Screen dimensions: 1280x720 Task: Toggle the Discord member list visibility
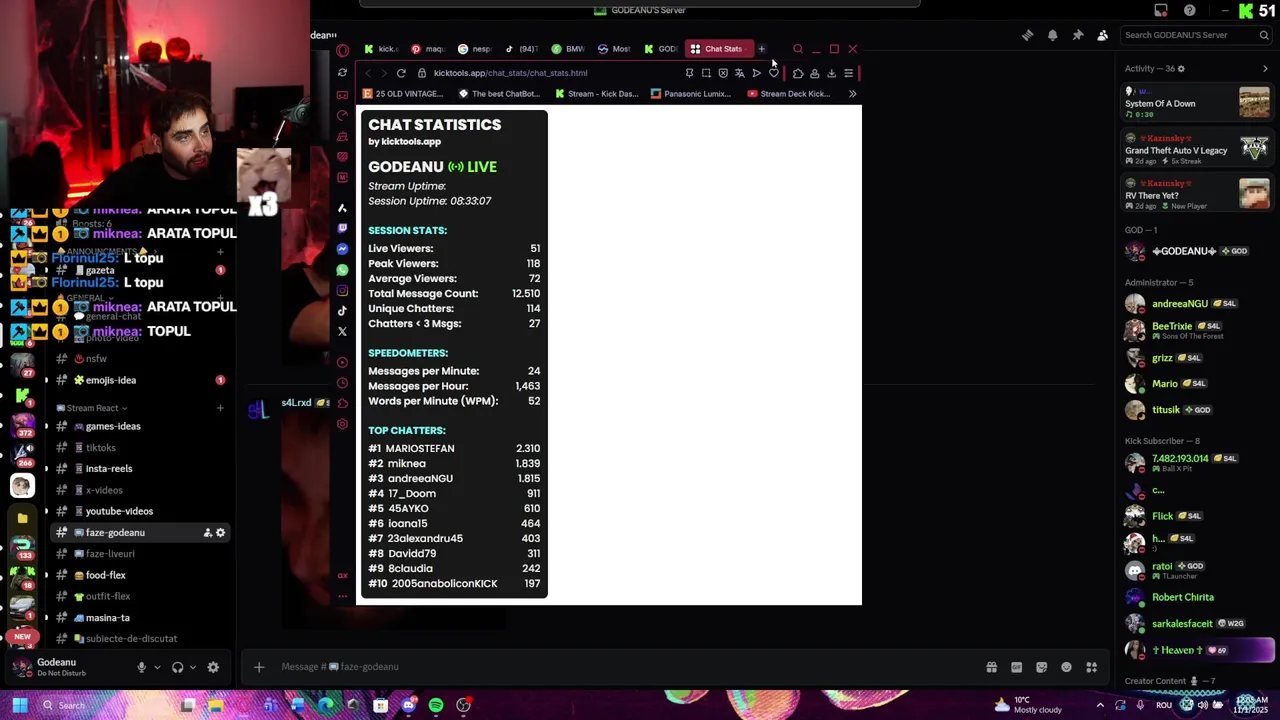(1103, 35)
